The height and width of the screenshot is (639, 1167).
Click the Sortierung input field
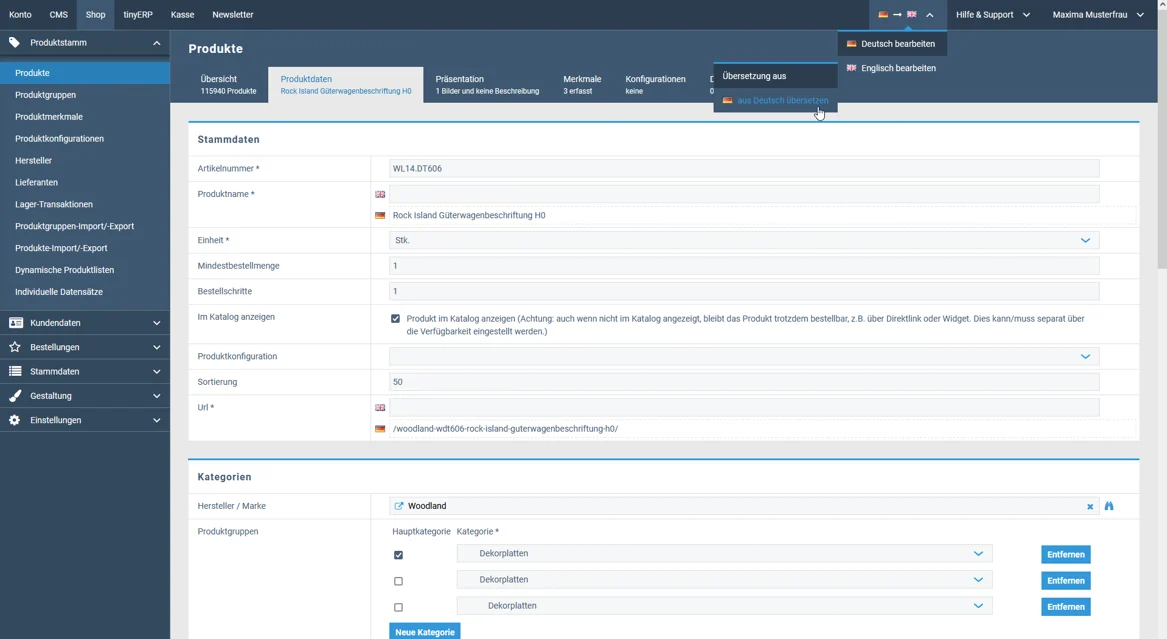coord(744,382)
